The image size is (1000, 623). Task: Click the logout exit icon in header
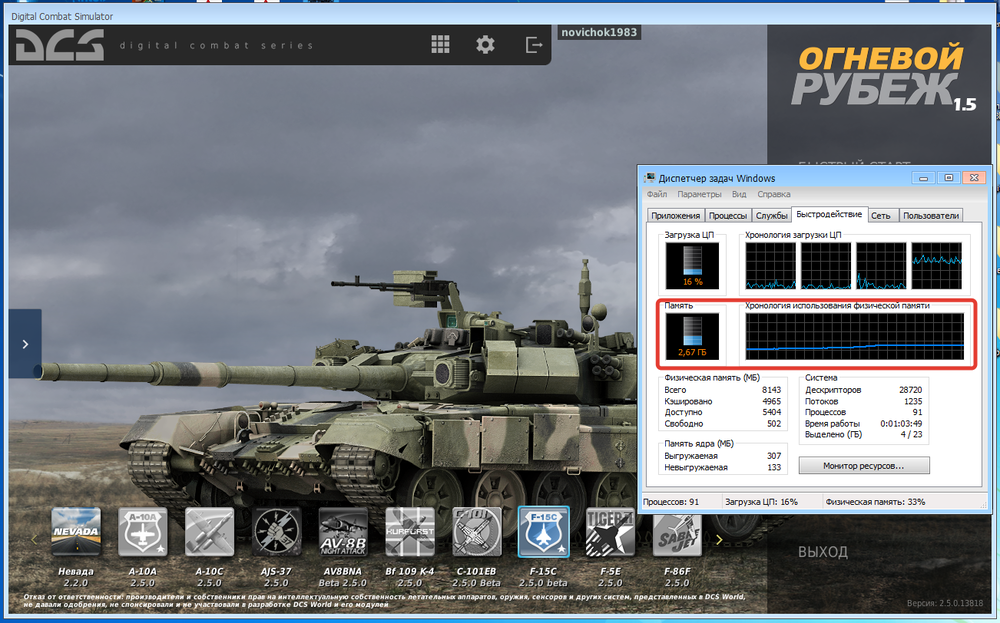[x=534, y=45]
